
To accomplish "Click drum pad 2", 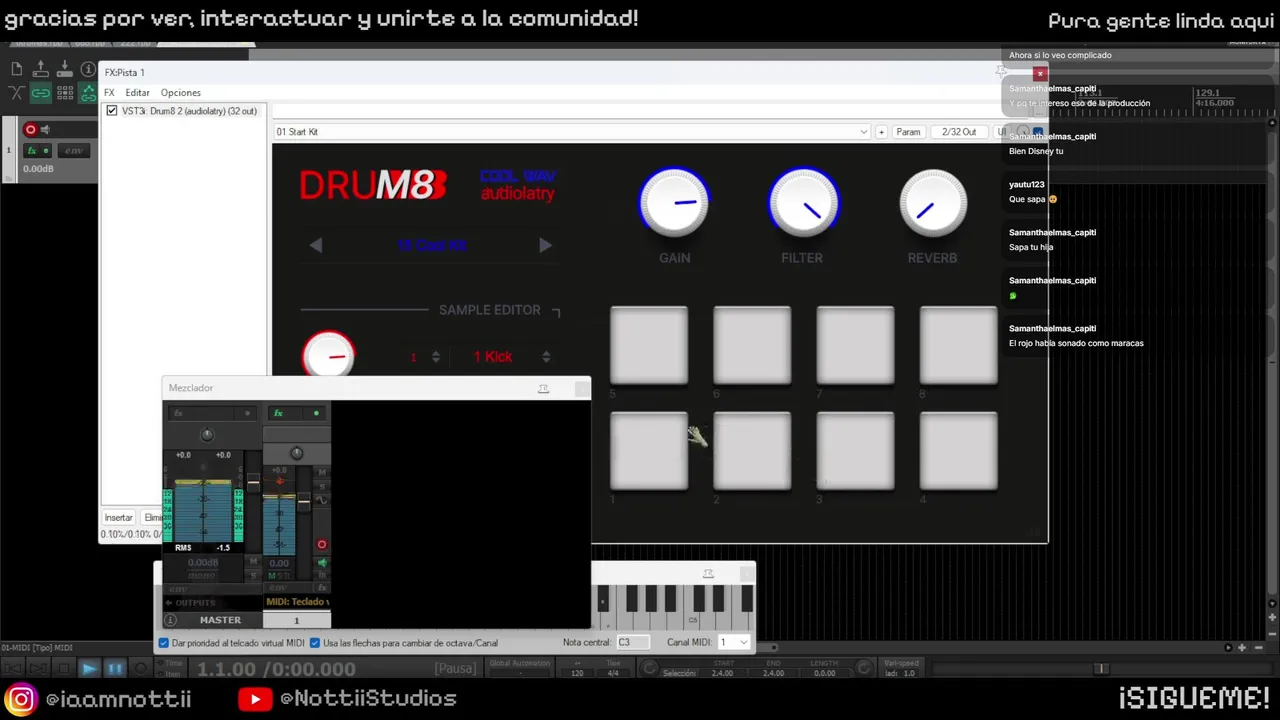I will tap(752, 451).
